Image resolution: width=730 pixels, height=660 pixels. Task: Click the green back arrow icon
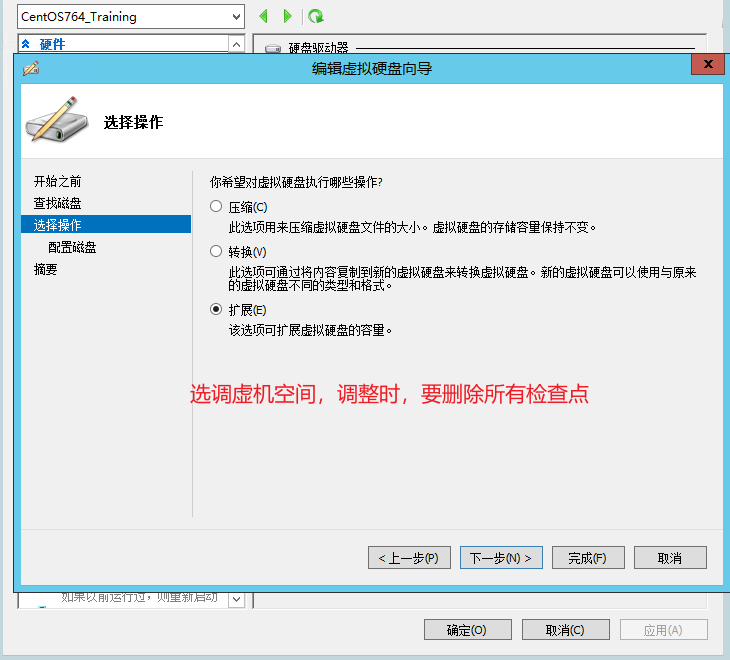coord(264,16)
